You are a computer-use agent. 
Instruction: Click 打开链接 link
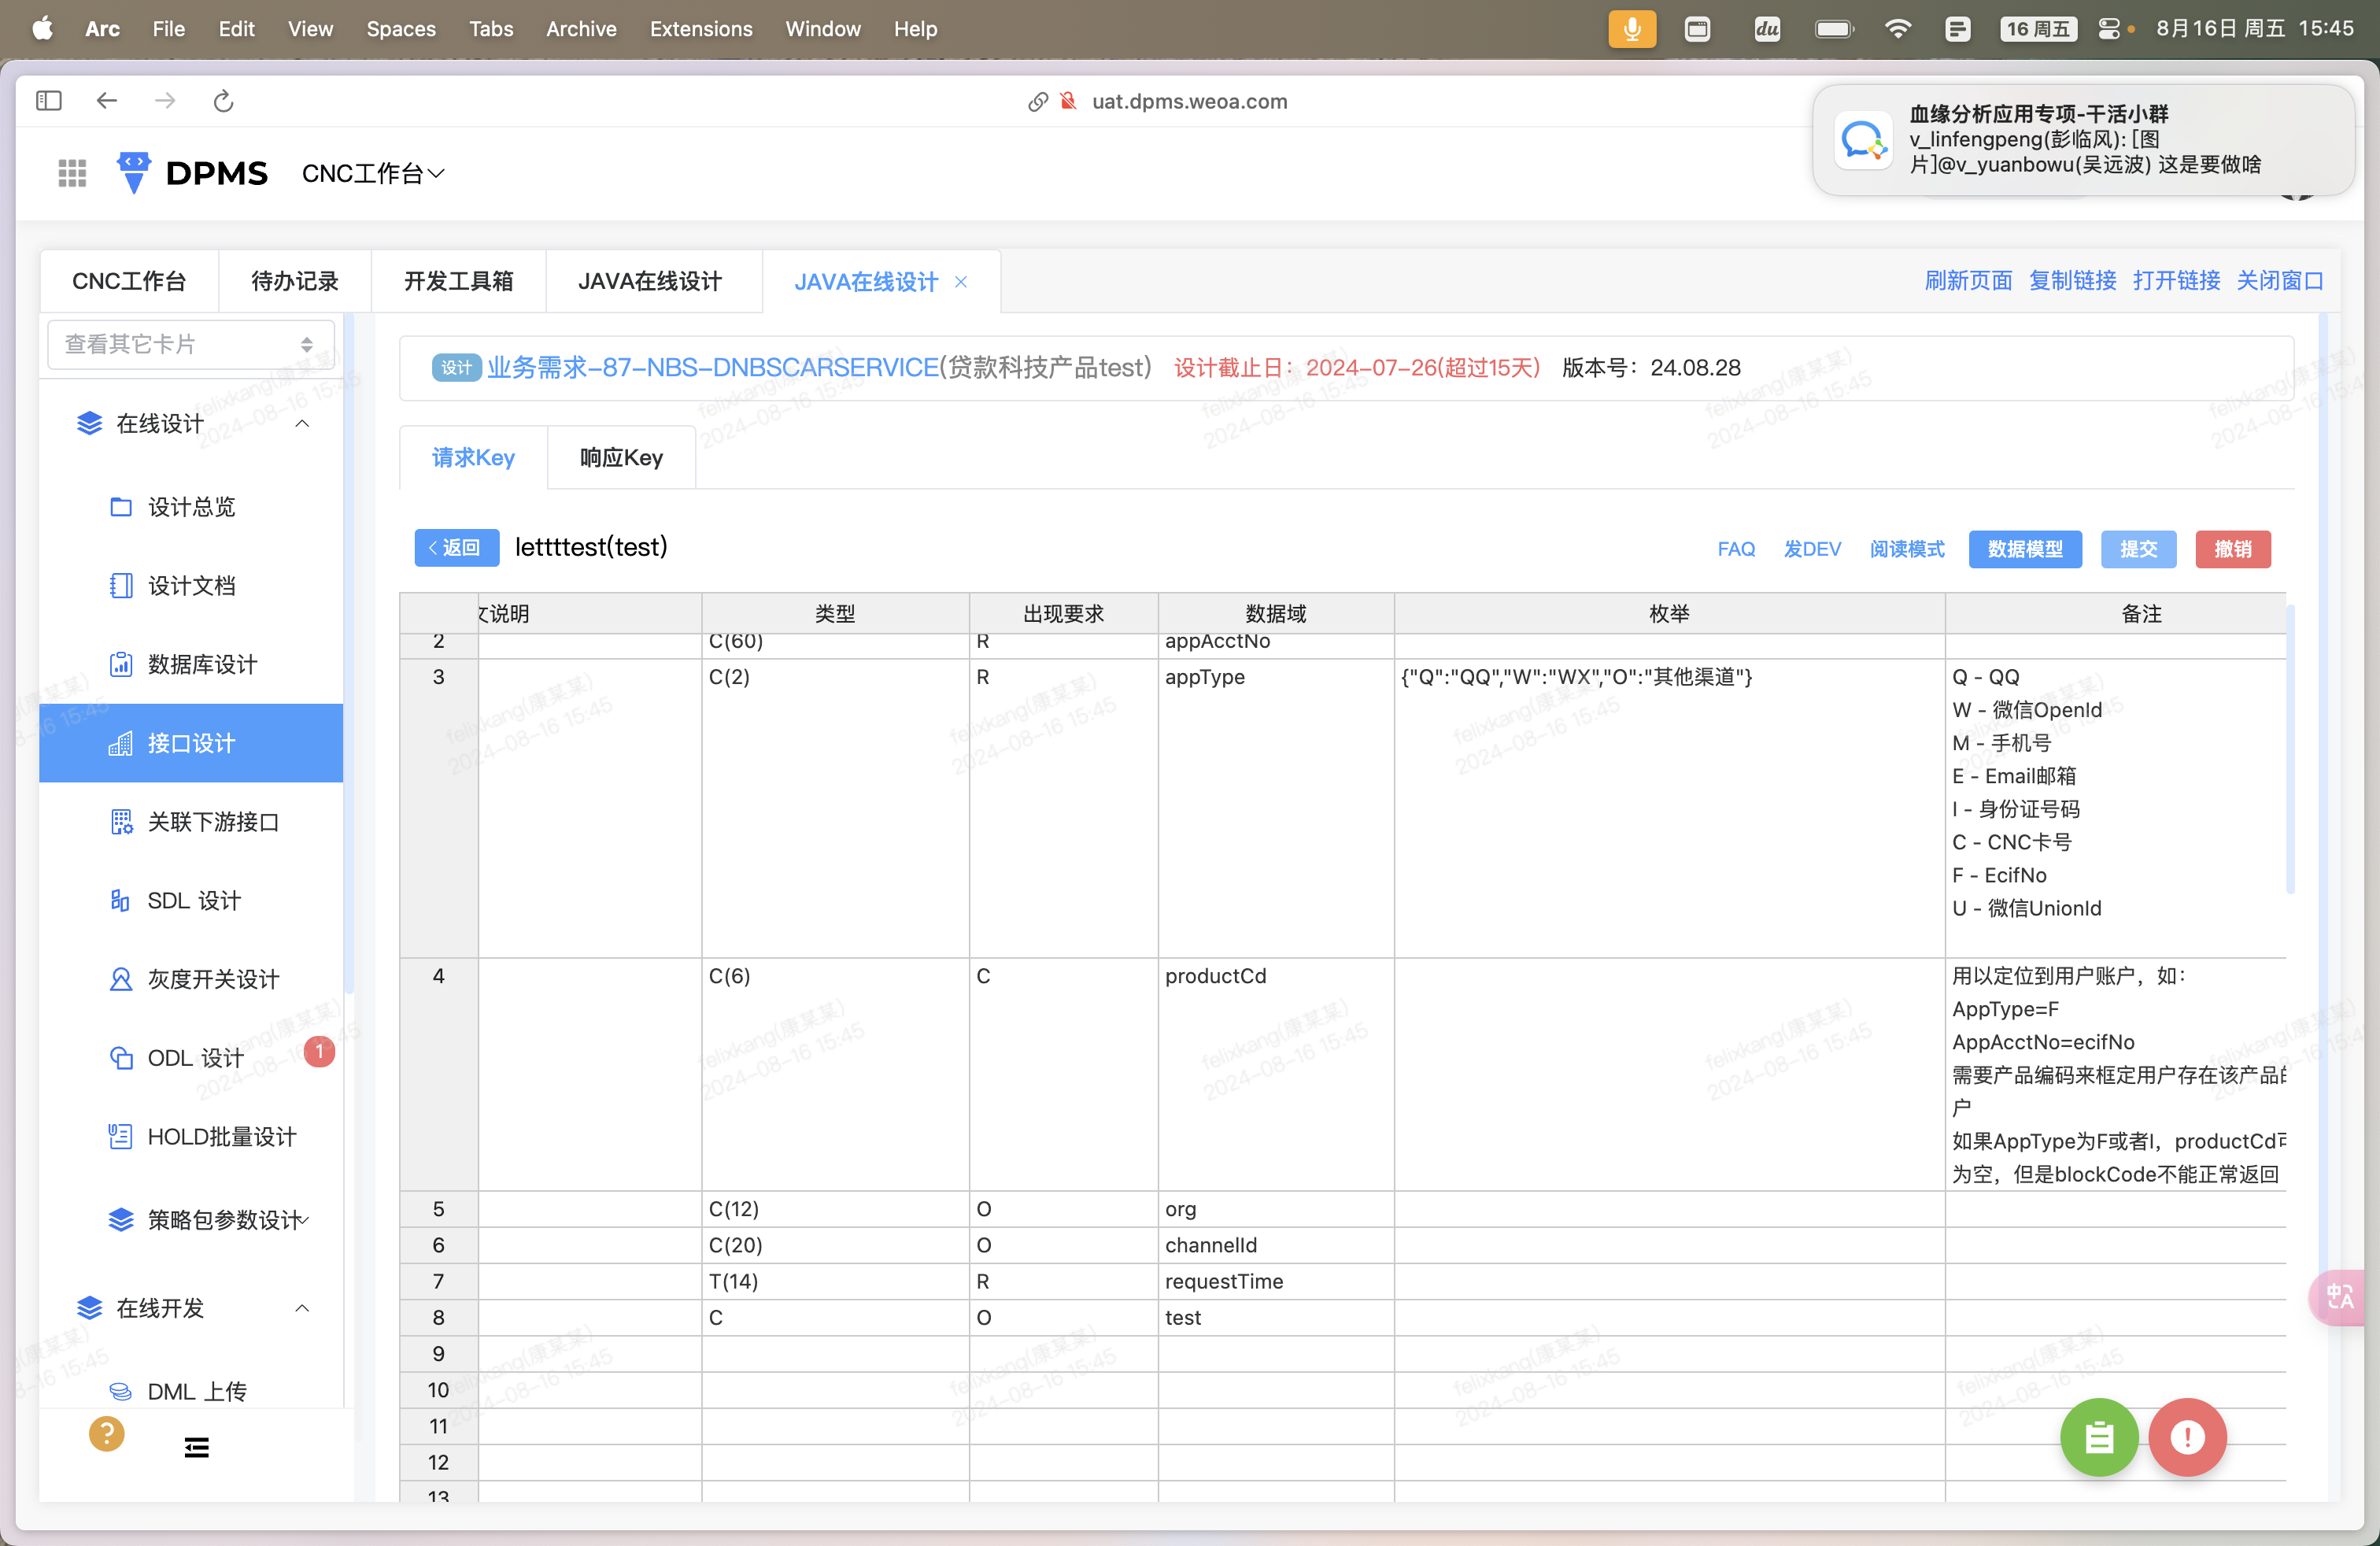(x=2176, y=281)
